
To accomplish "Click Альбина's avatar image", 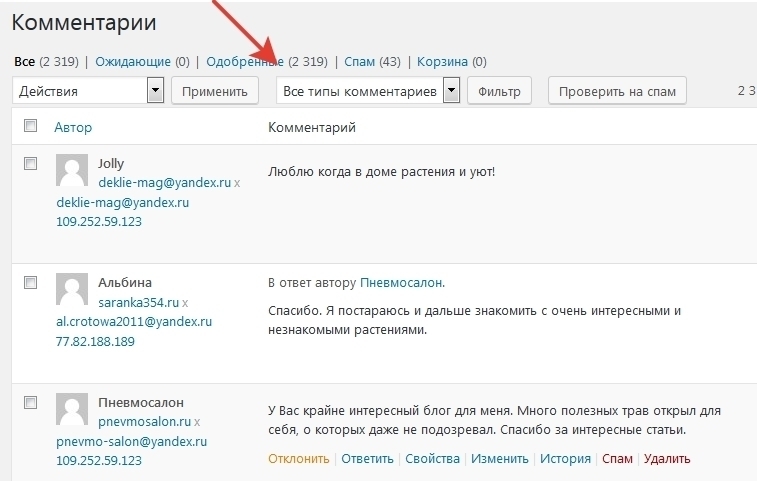I will point(71,290).
